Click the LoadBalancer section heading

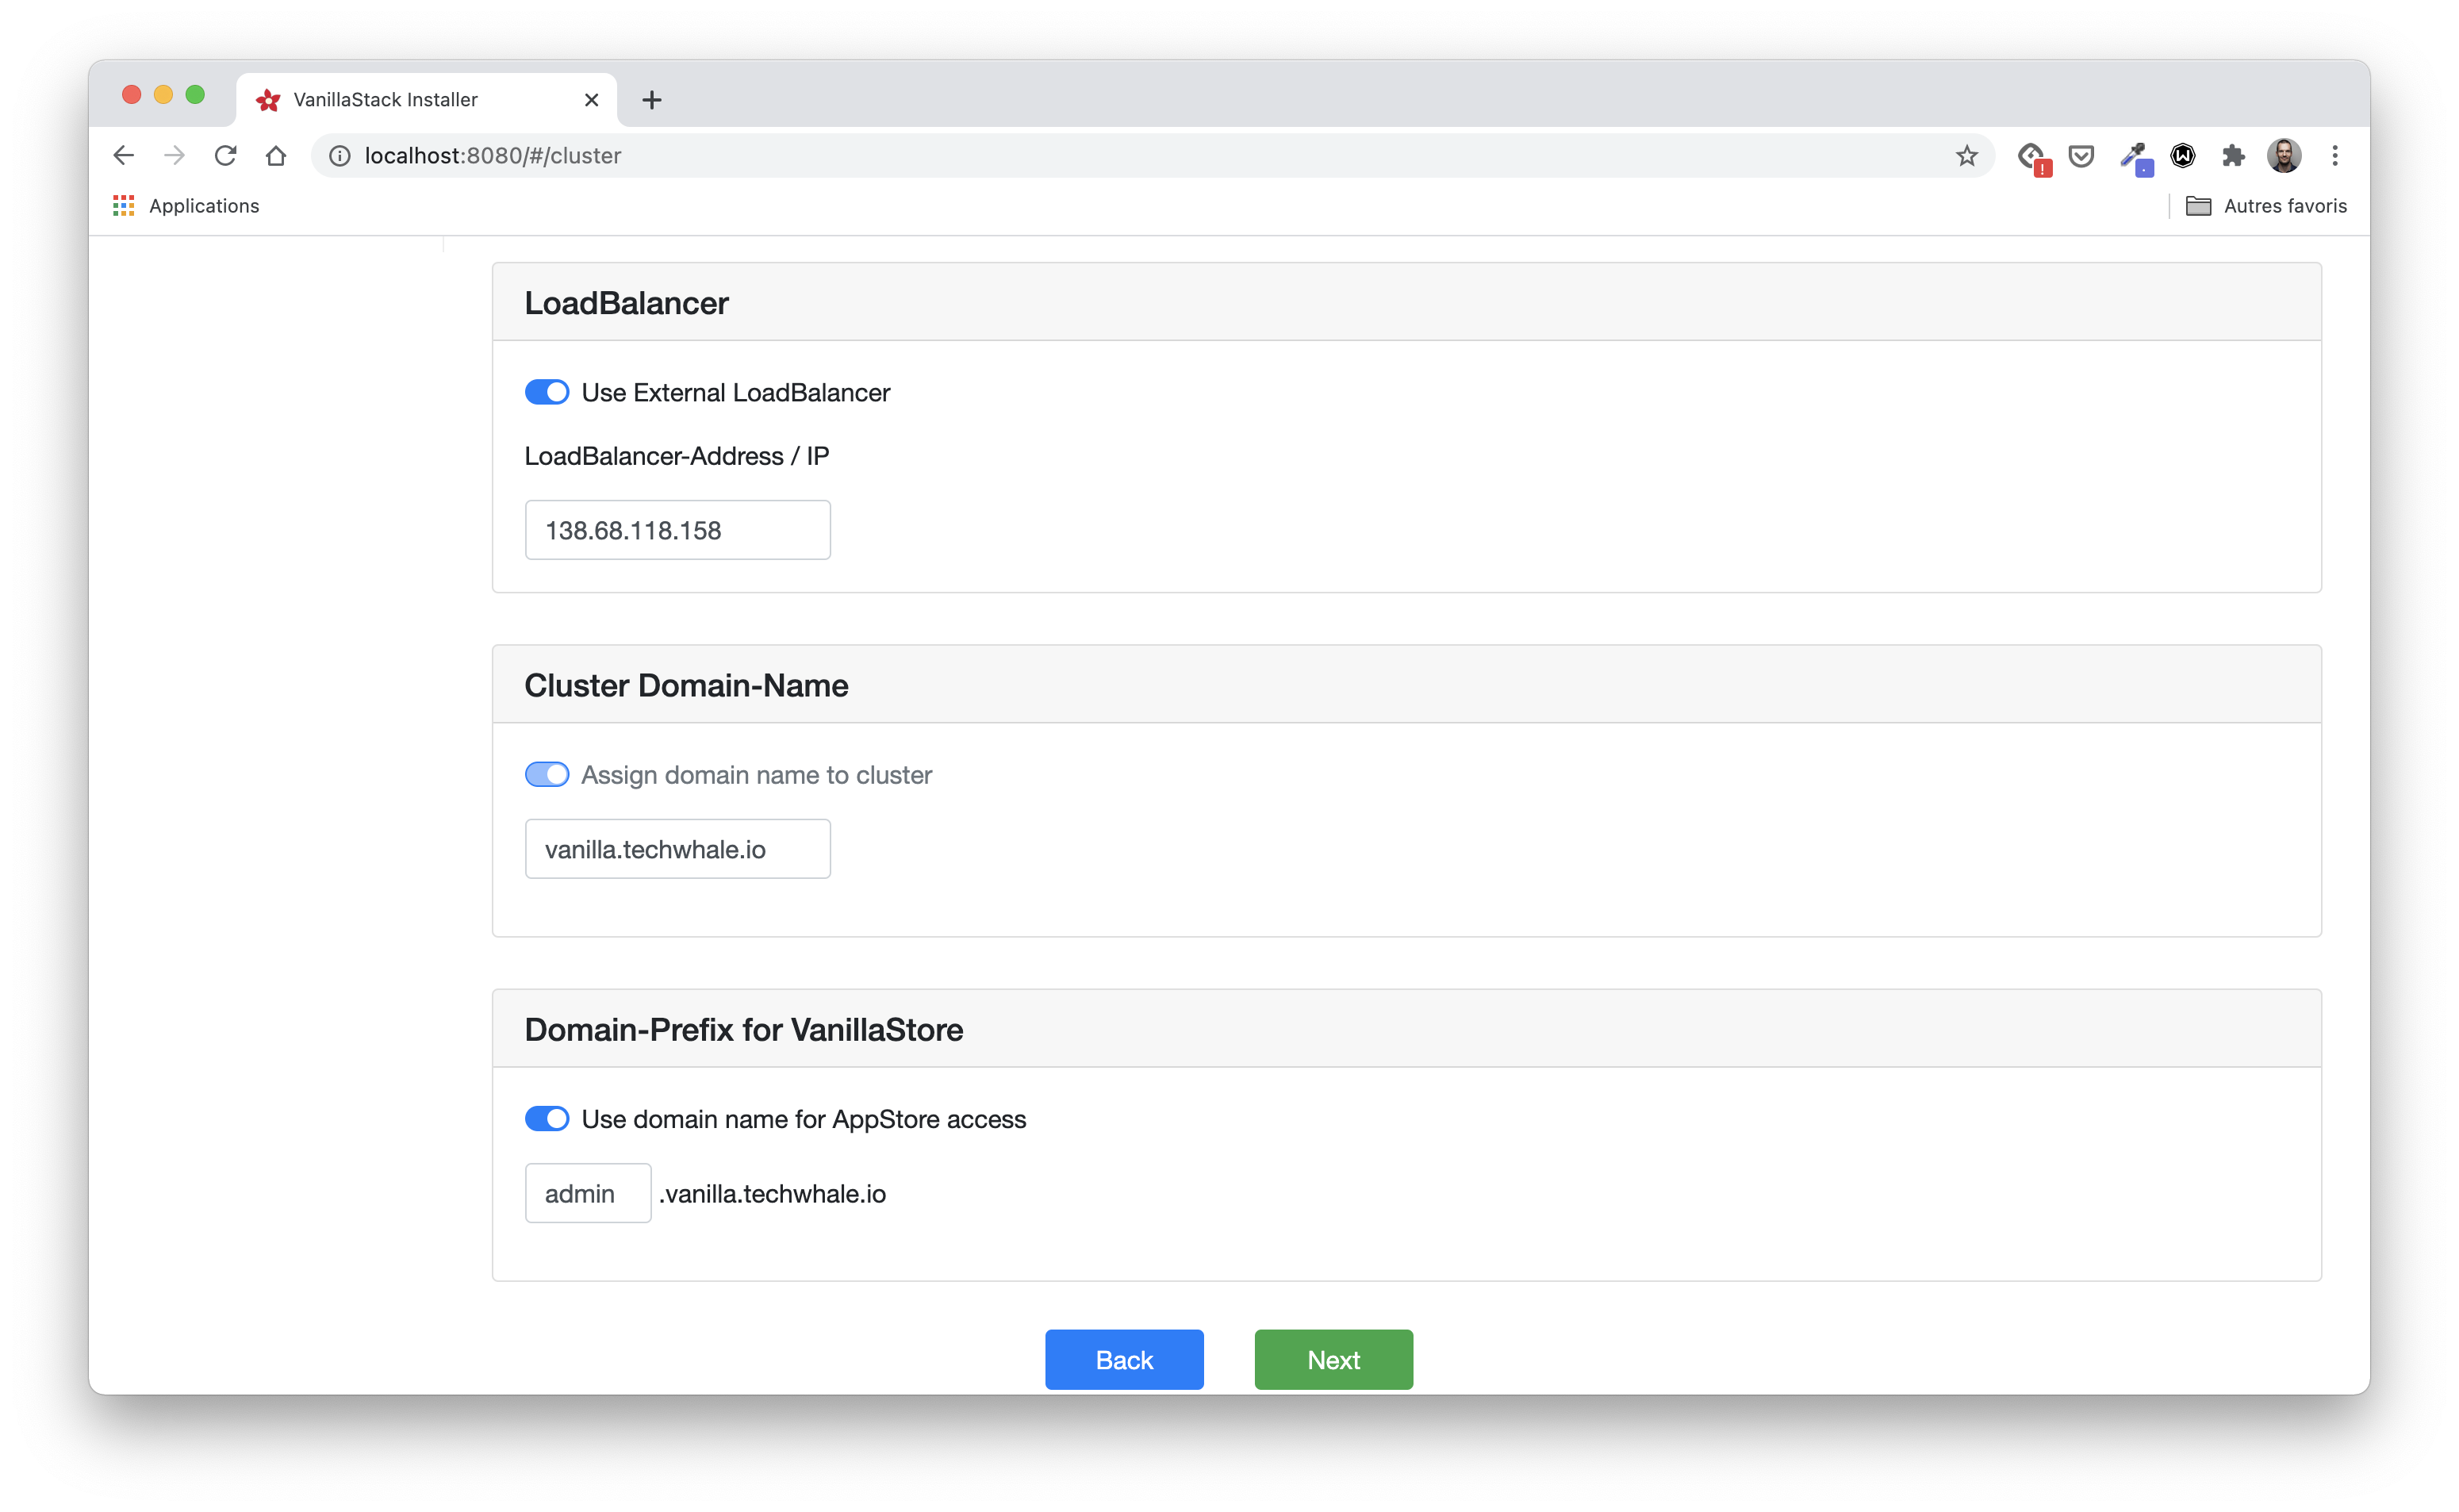click(x=626, y=303)
